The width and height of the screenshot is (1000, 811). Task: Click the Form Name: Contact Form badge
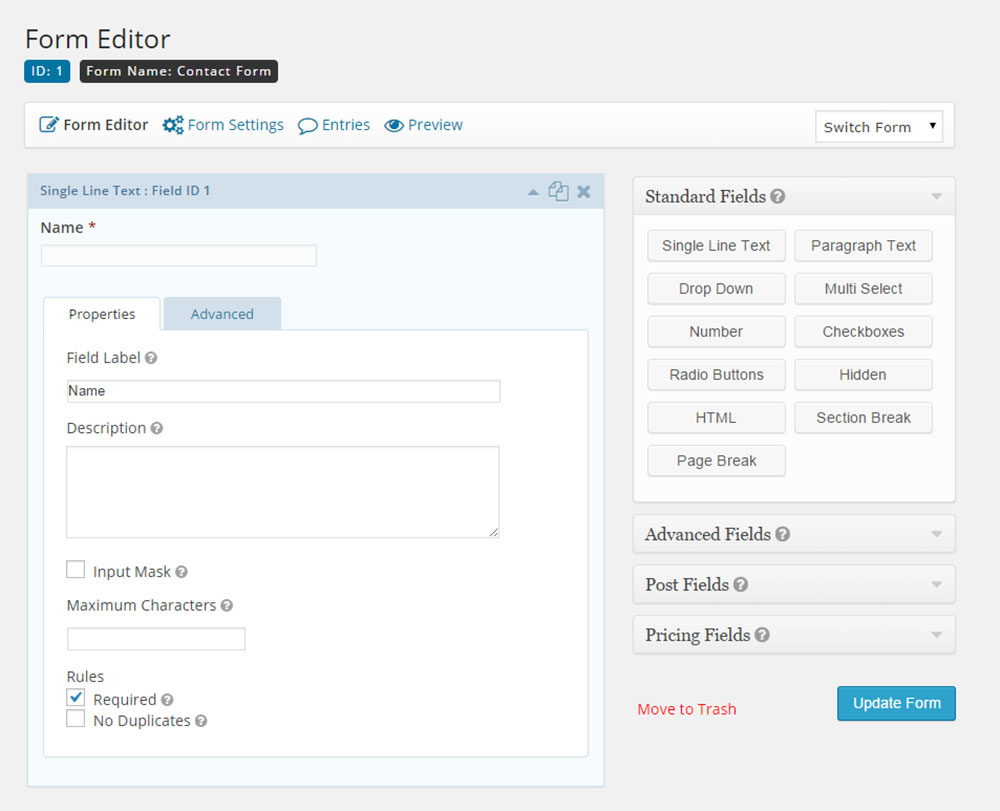pos(179,71)
